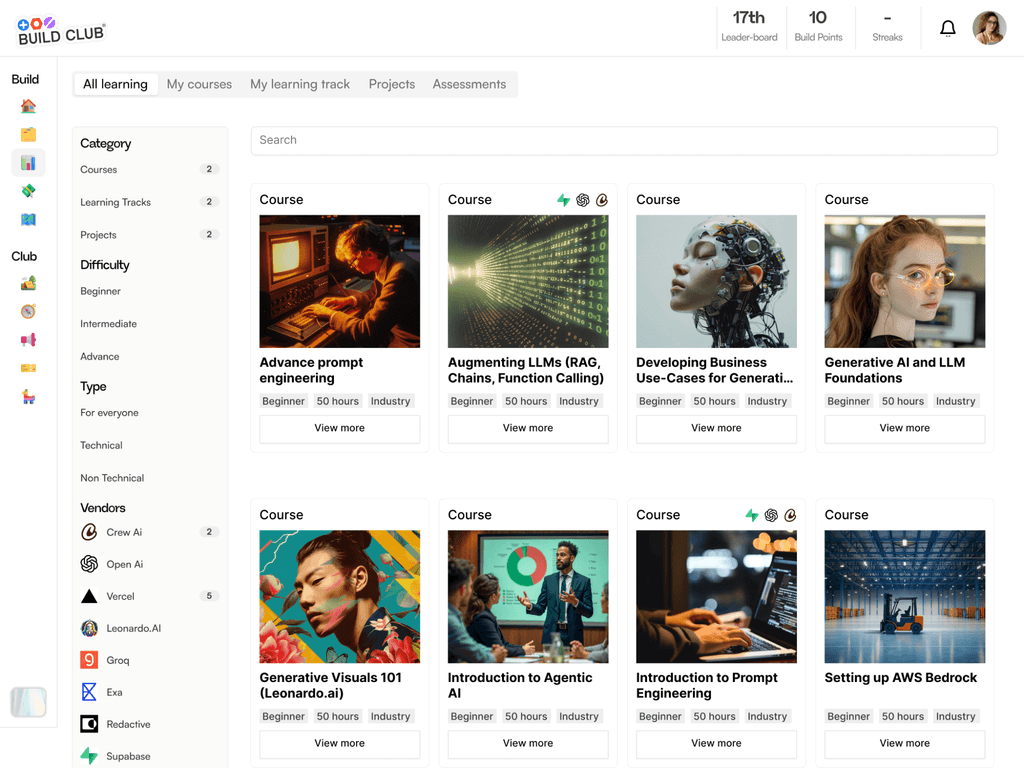Click View more under Setting up AWS Bedrock
The image size is (1024, 768).
click(904, 743)
